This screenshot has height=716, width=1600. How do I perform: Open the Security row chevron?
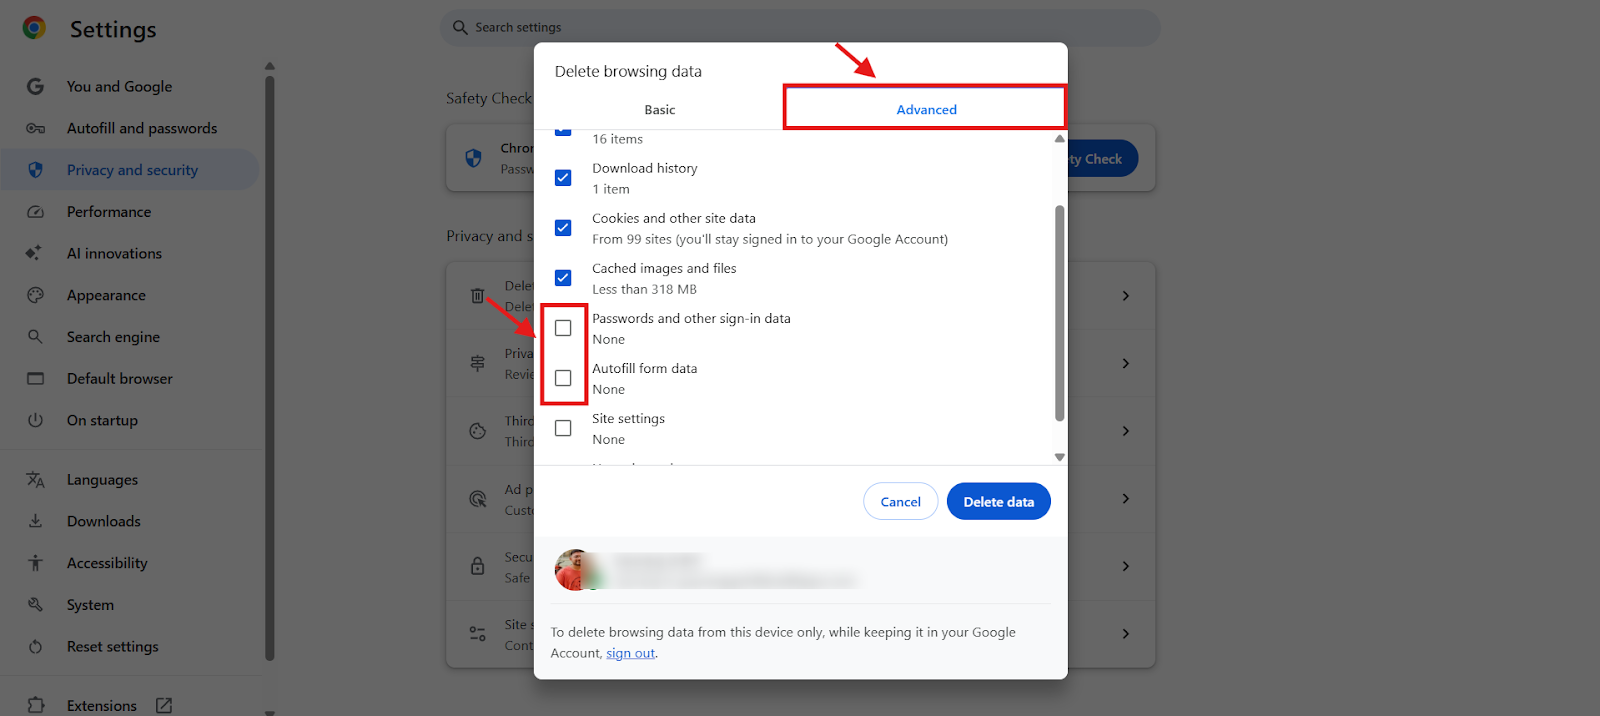pyautogui.click(x=1126, y=566)
